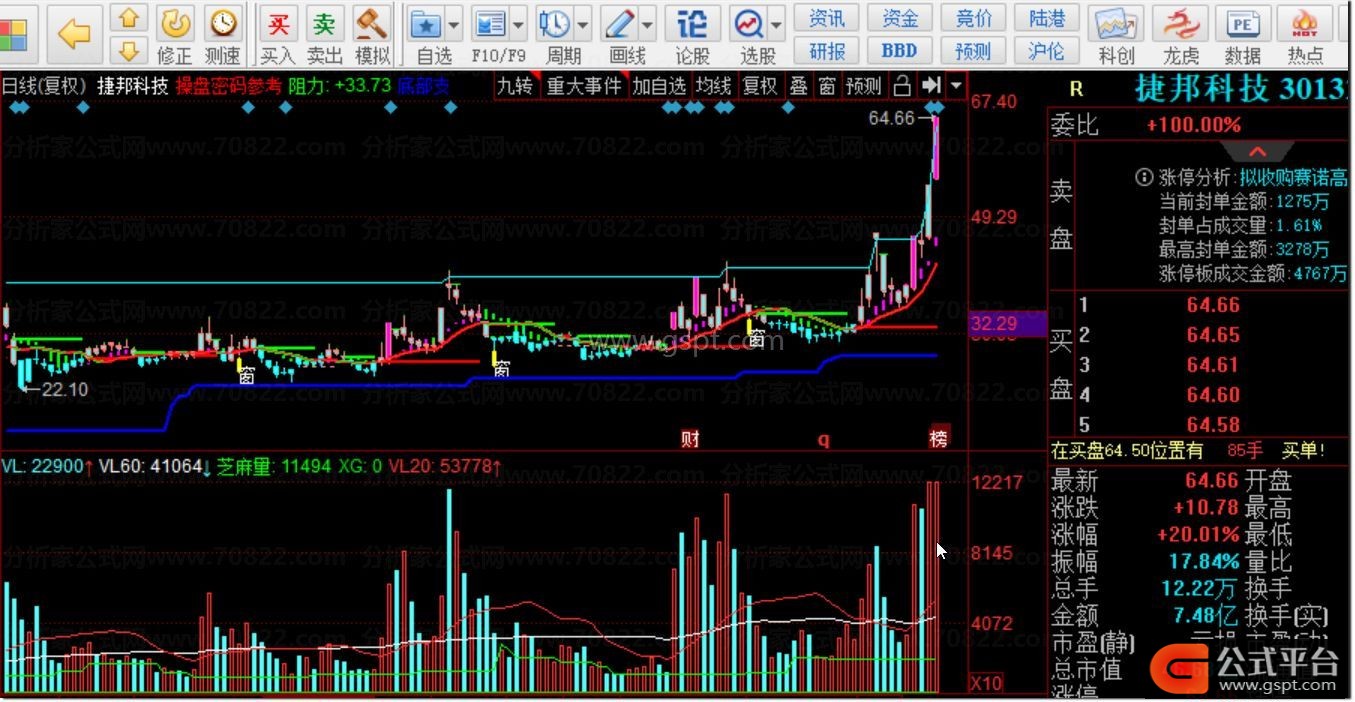The width and height of the screenshot is (1355, 702).
Task: Toggle the 窗 window option
Action: point(827,86)
